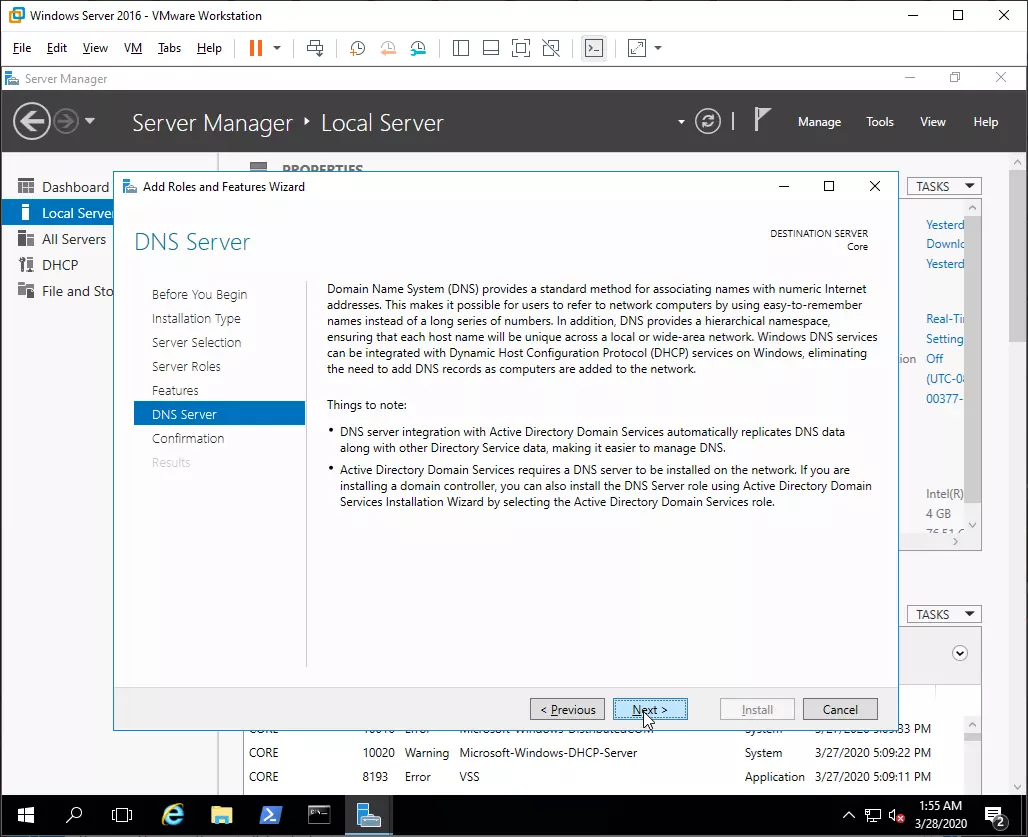Open VMware console view icon
The height and width of the screenshot is (837, 1028).
[x=594, y=48]
